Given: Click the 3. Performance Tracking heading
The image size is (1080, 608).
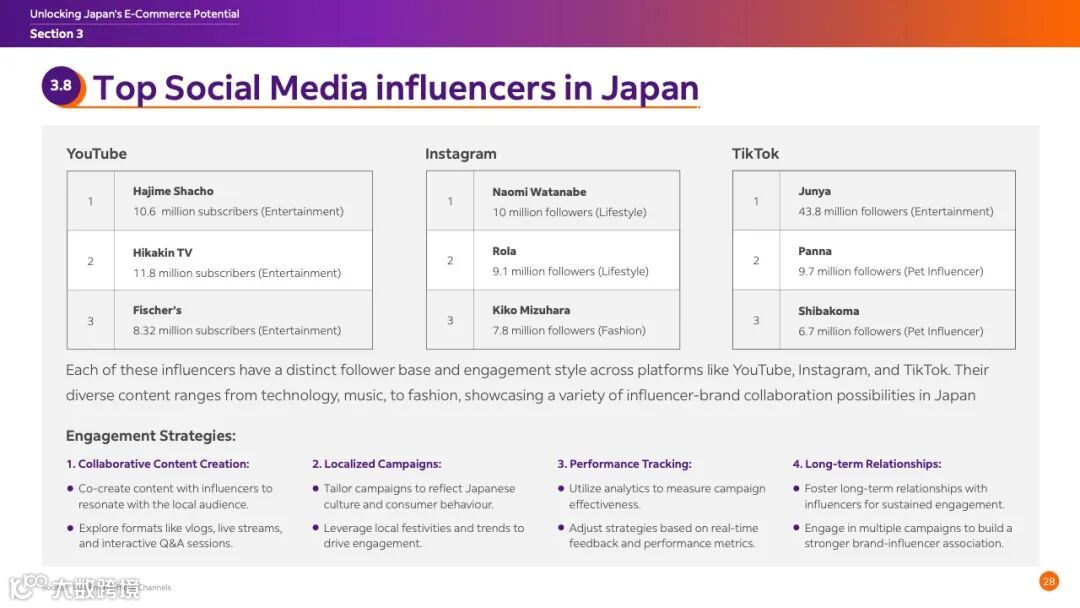Looking at the screenshot, I should pyautogui.click(x=625, y=464).
